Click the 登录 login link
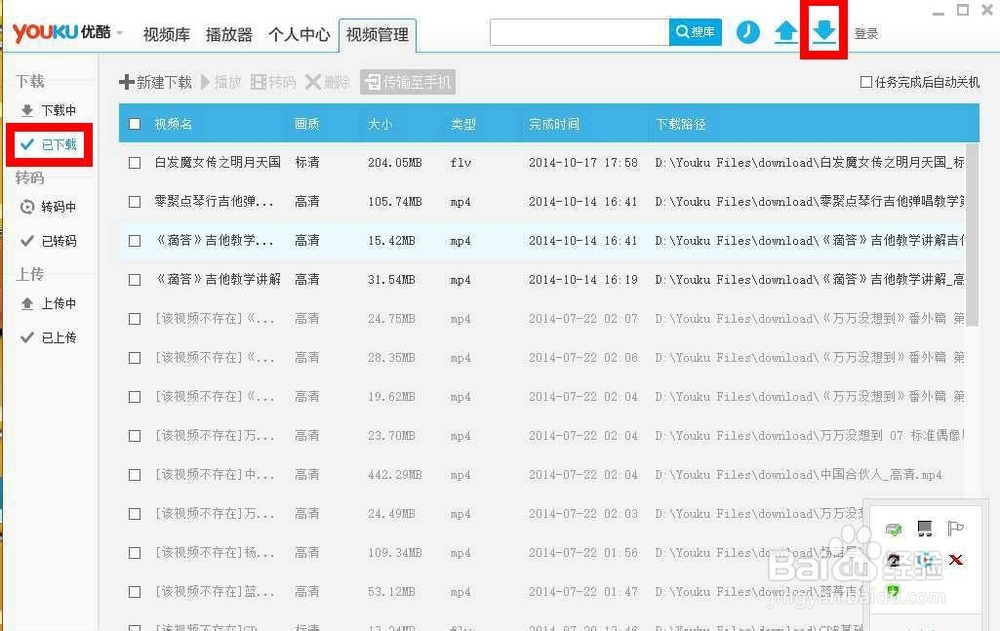Image resolution: width=1000 pixels, height=631 pixels. (866, 32)
